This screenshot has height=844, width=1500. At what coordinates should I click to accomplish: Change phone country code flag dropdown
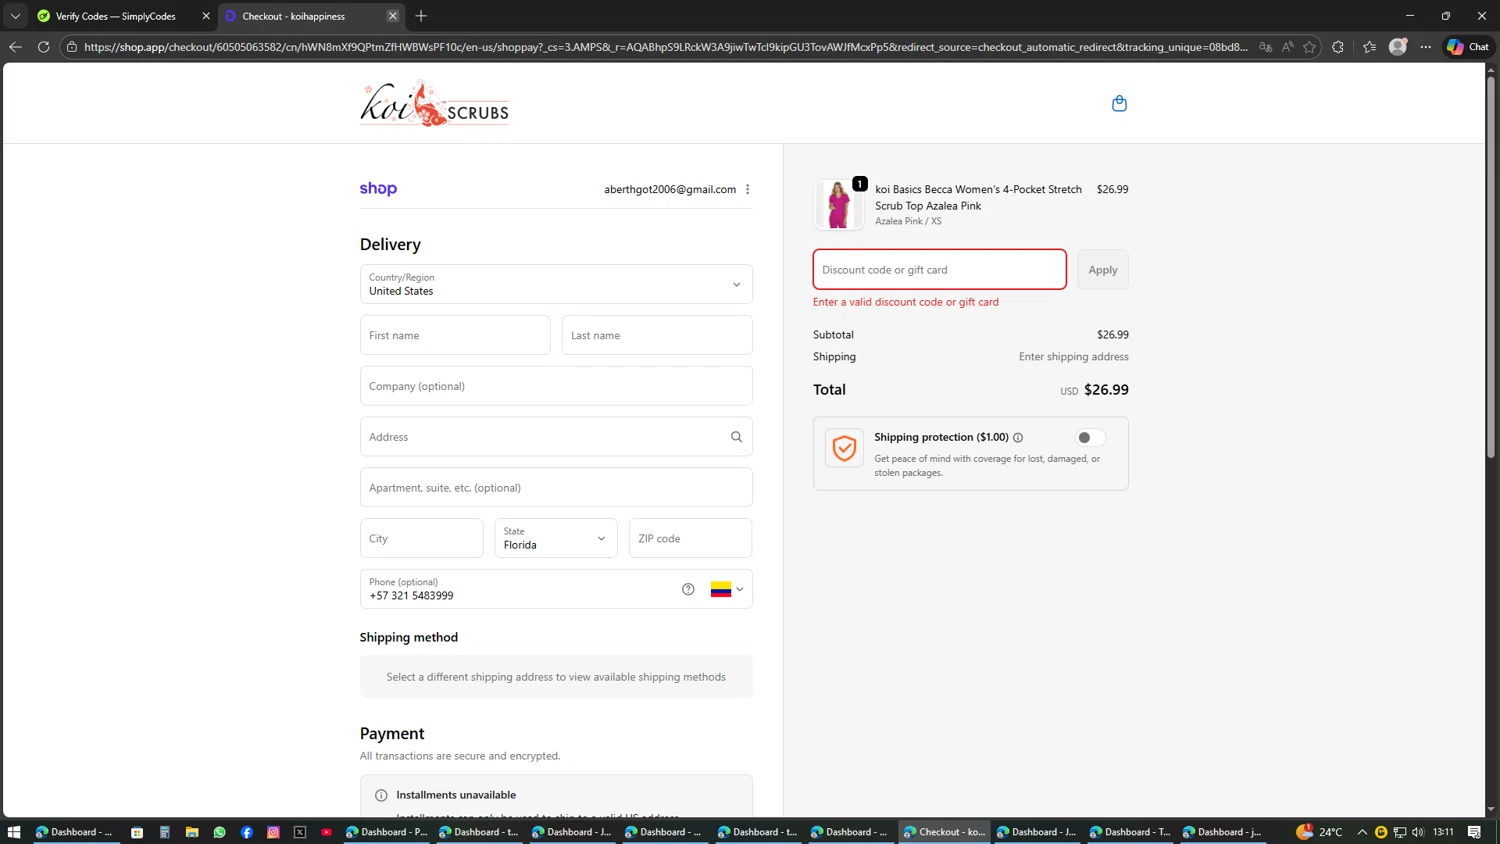(x=727, y=589)
